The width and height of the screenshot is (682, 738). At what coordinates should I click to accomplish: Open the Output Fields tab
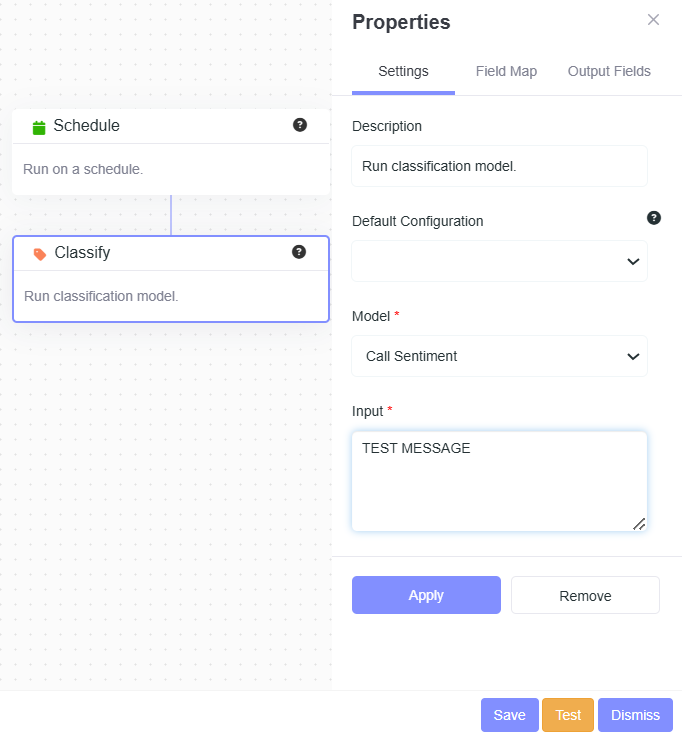point(609,71)
